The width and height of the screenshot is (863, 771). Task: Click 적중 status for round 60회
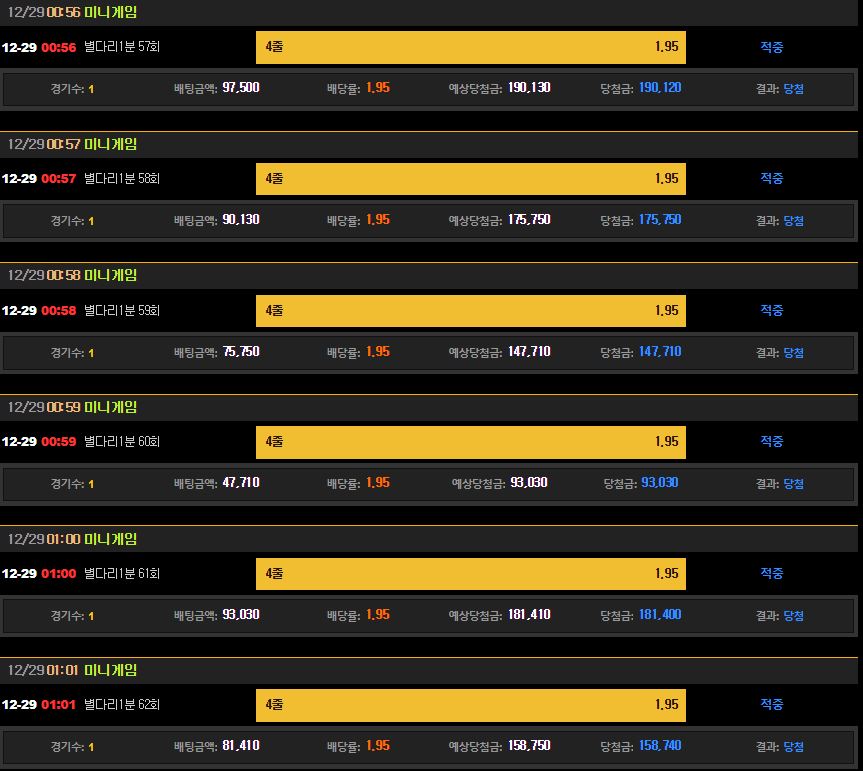pos(771,442)
